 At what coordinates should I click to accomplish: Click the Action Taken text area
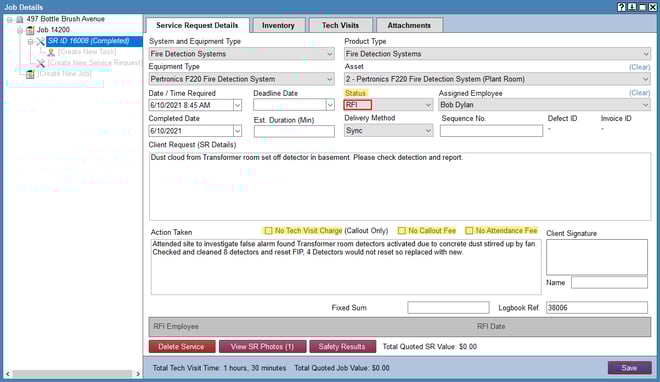point(346,267)
